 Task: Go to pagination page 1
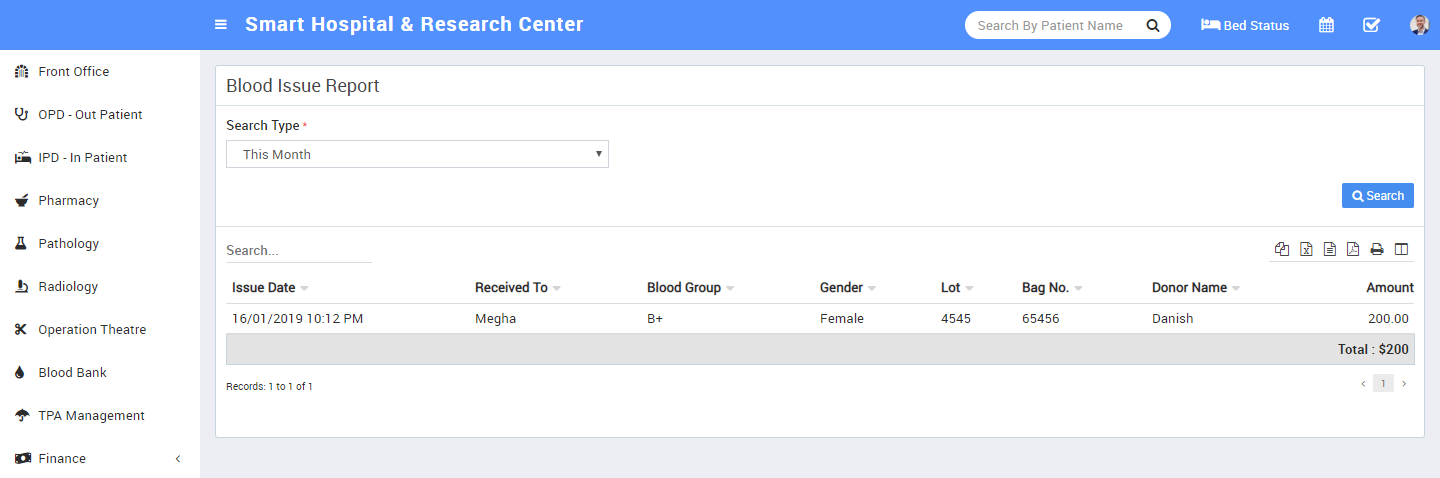[1383, 383]
